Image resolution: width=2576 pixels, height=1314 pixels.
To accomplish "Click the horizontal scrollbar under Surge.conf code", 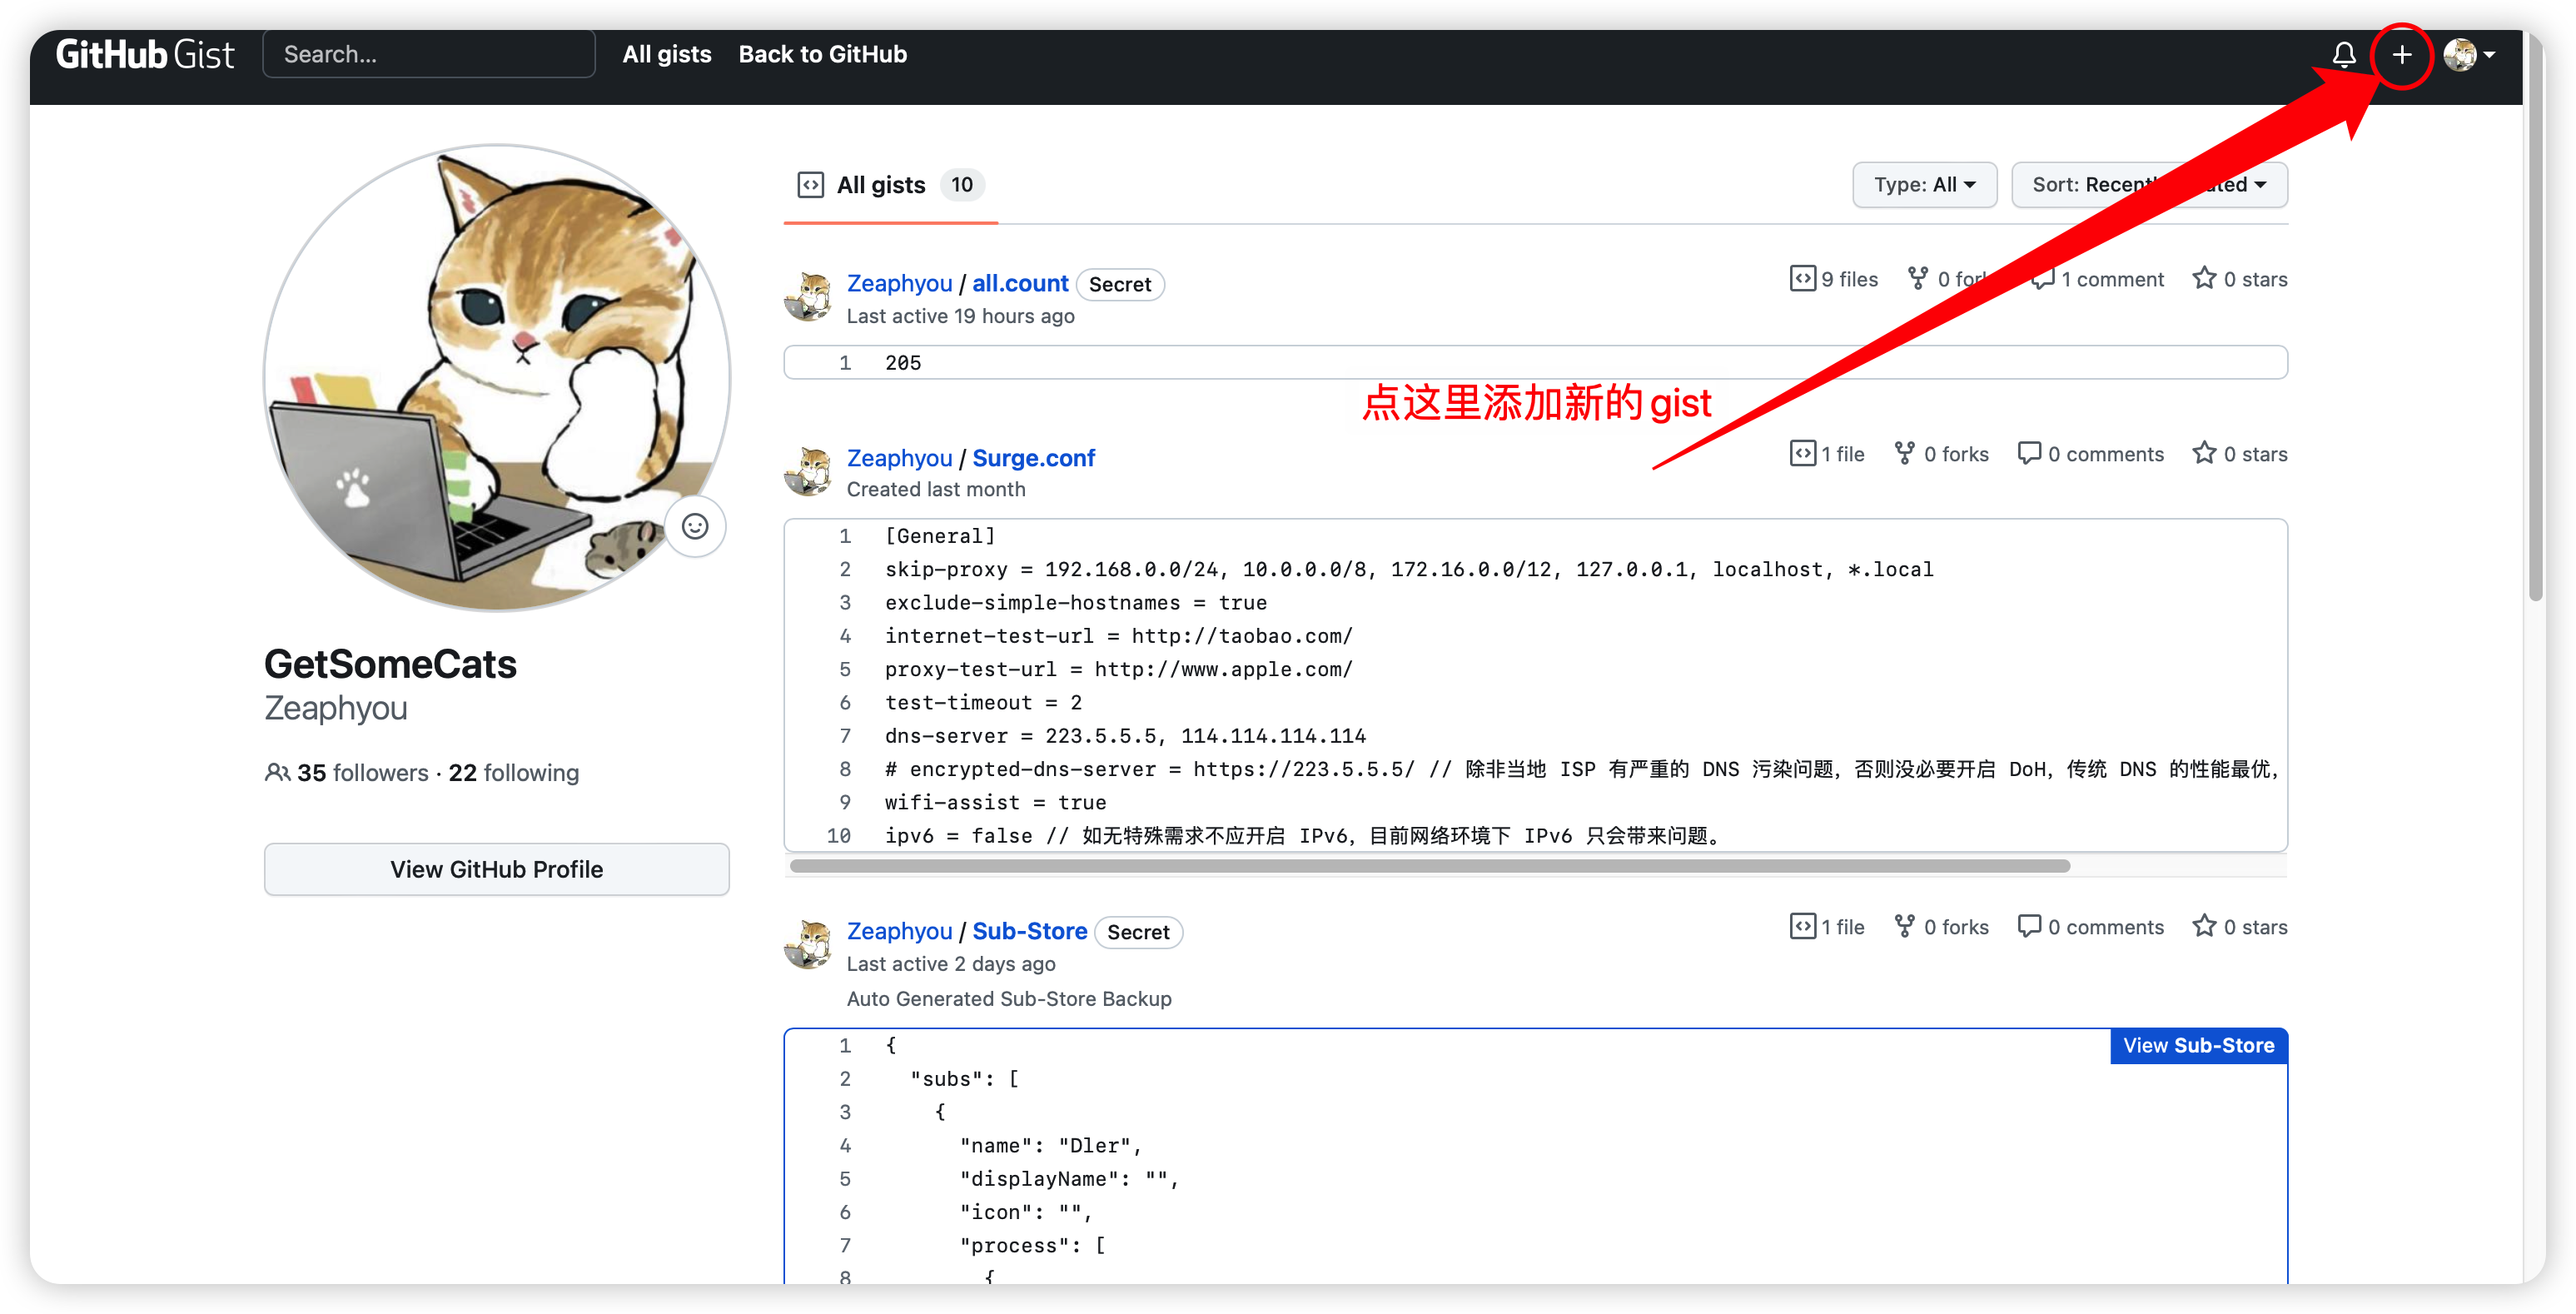I will point(1430,866).
